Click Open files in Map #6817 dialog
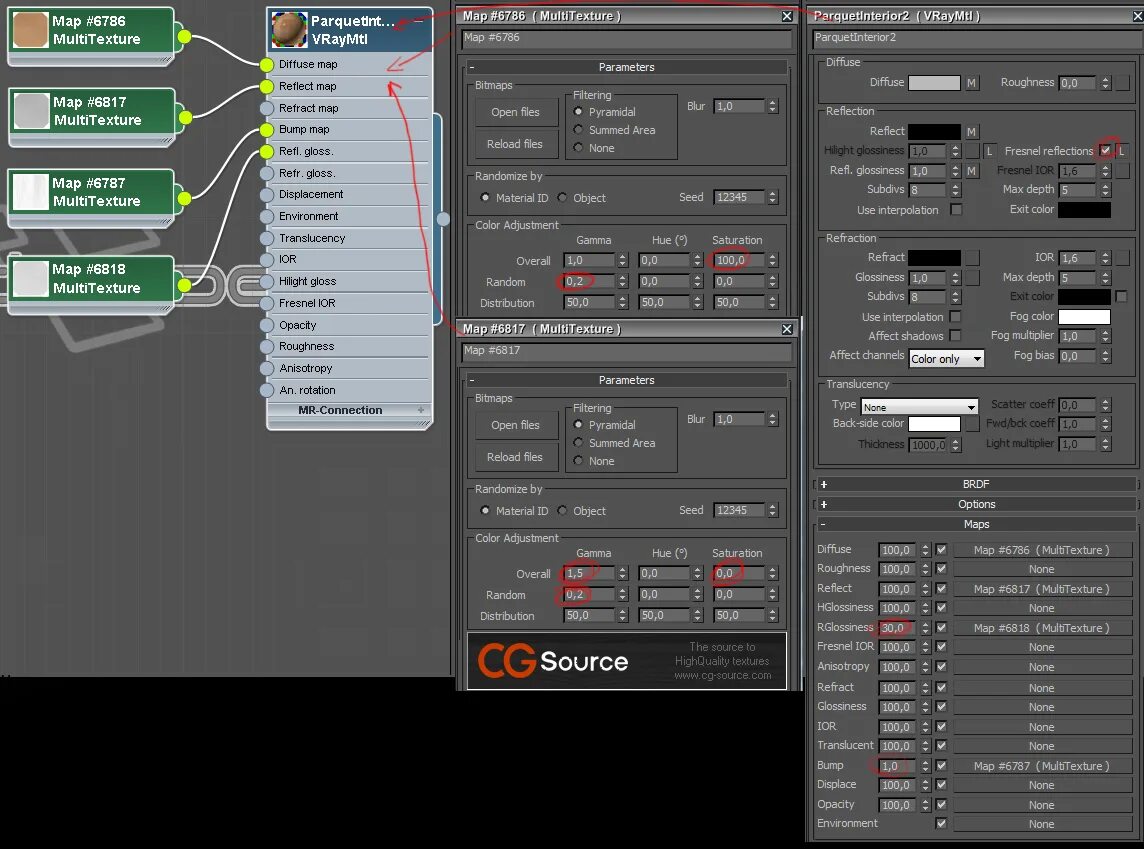The image size is (1144, 849). pos(515,425)
